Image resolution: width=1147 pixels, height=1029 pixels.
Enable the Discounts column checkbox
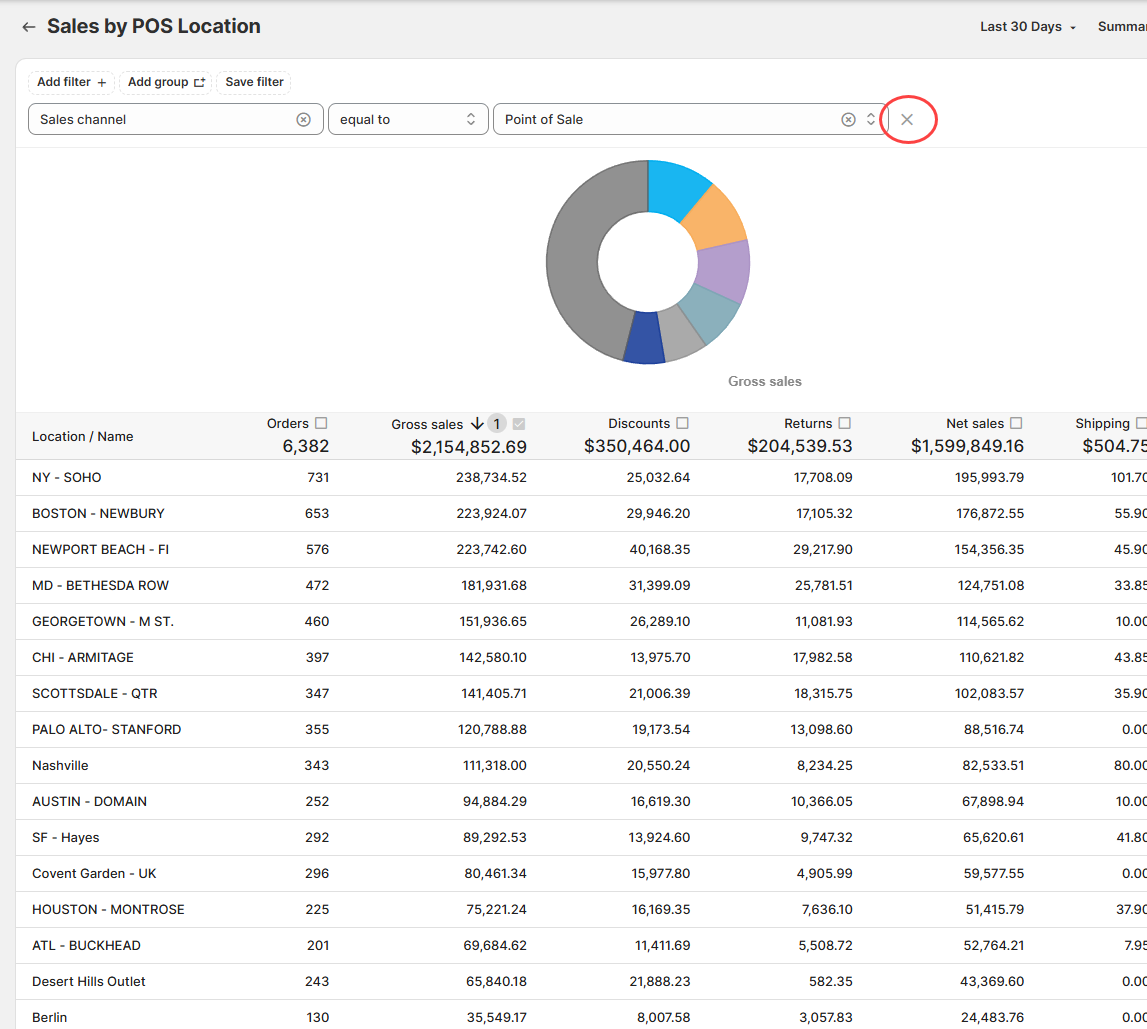click(682, 423)
